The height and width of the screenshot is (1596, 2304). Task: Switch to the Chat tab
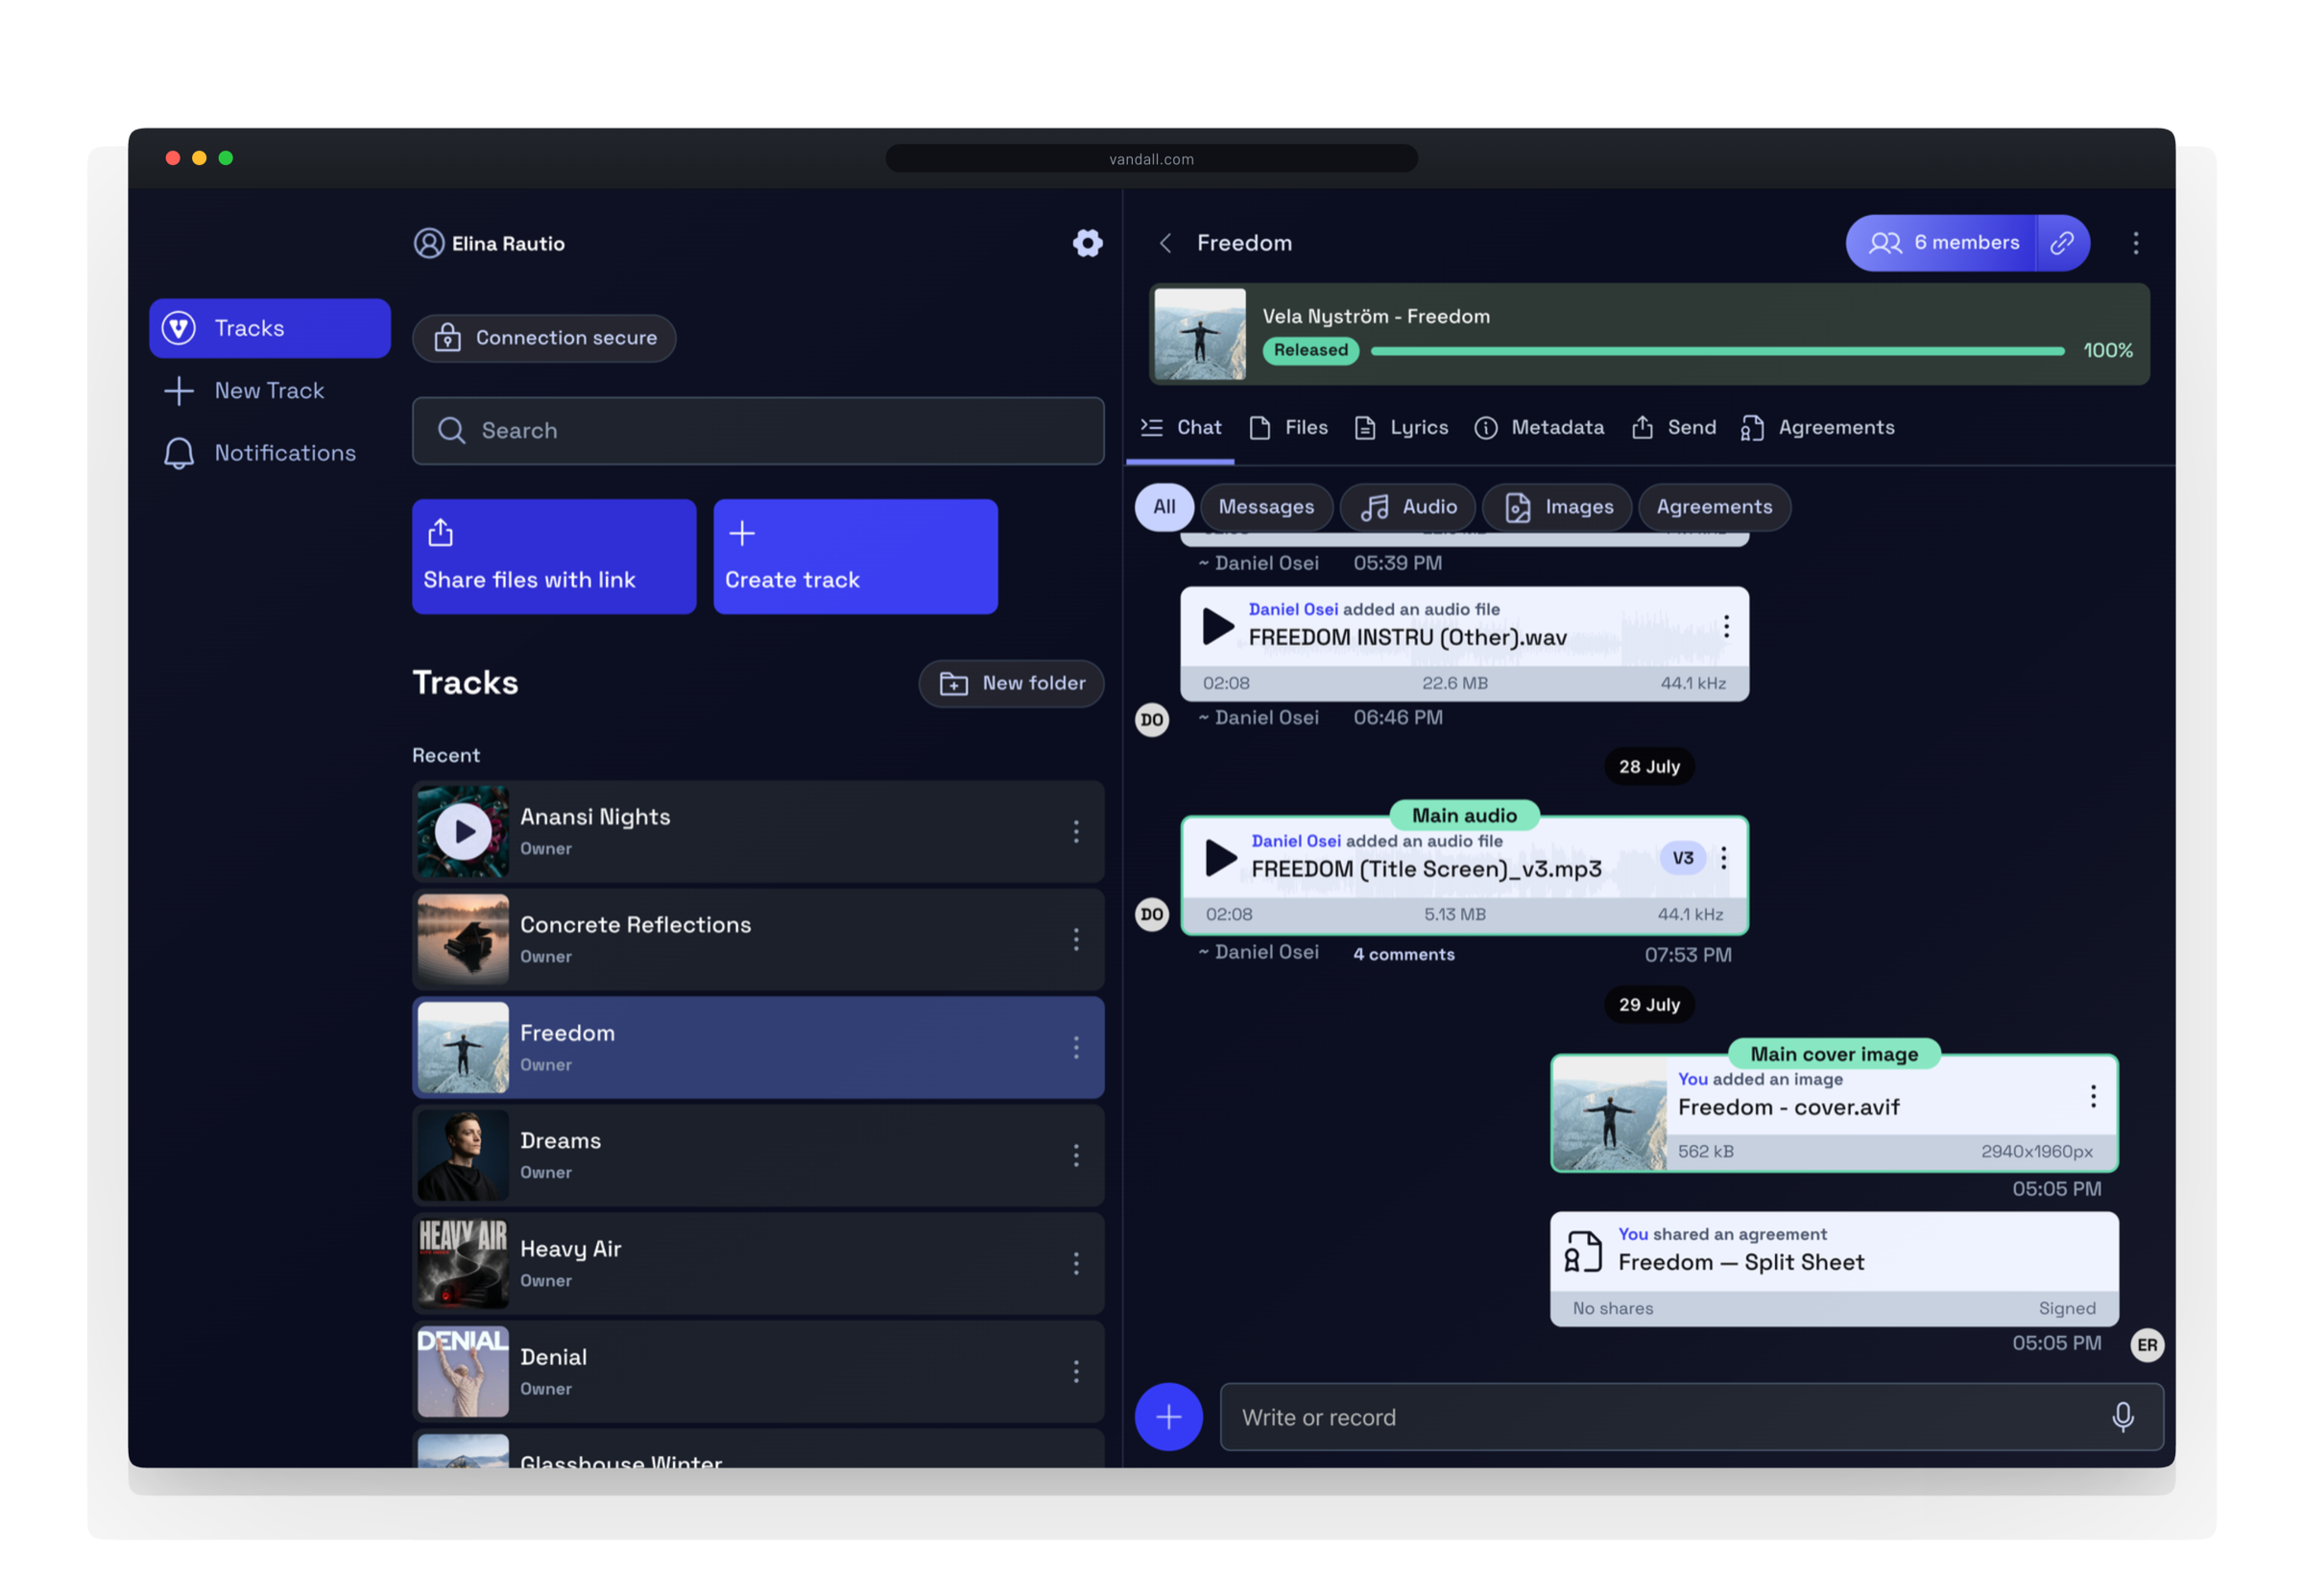(1181, 427)
